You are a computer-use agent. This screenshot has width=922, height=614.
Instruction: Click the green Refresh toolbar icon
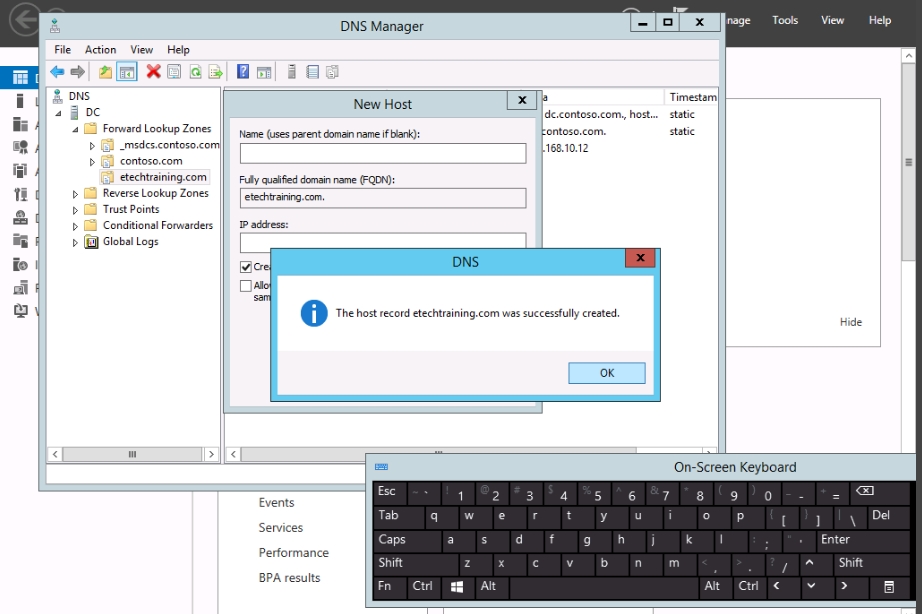click(x=195, y=72)
